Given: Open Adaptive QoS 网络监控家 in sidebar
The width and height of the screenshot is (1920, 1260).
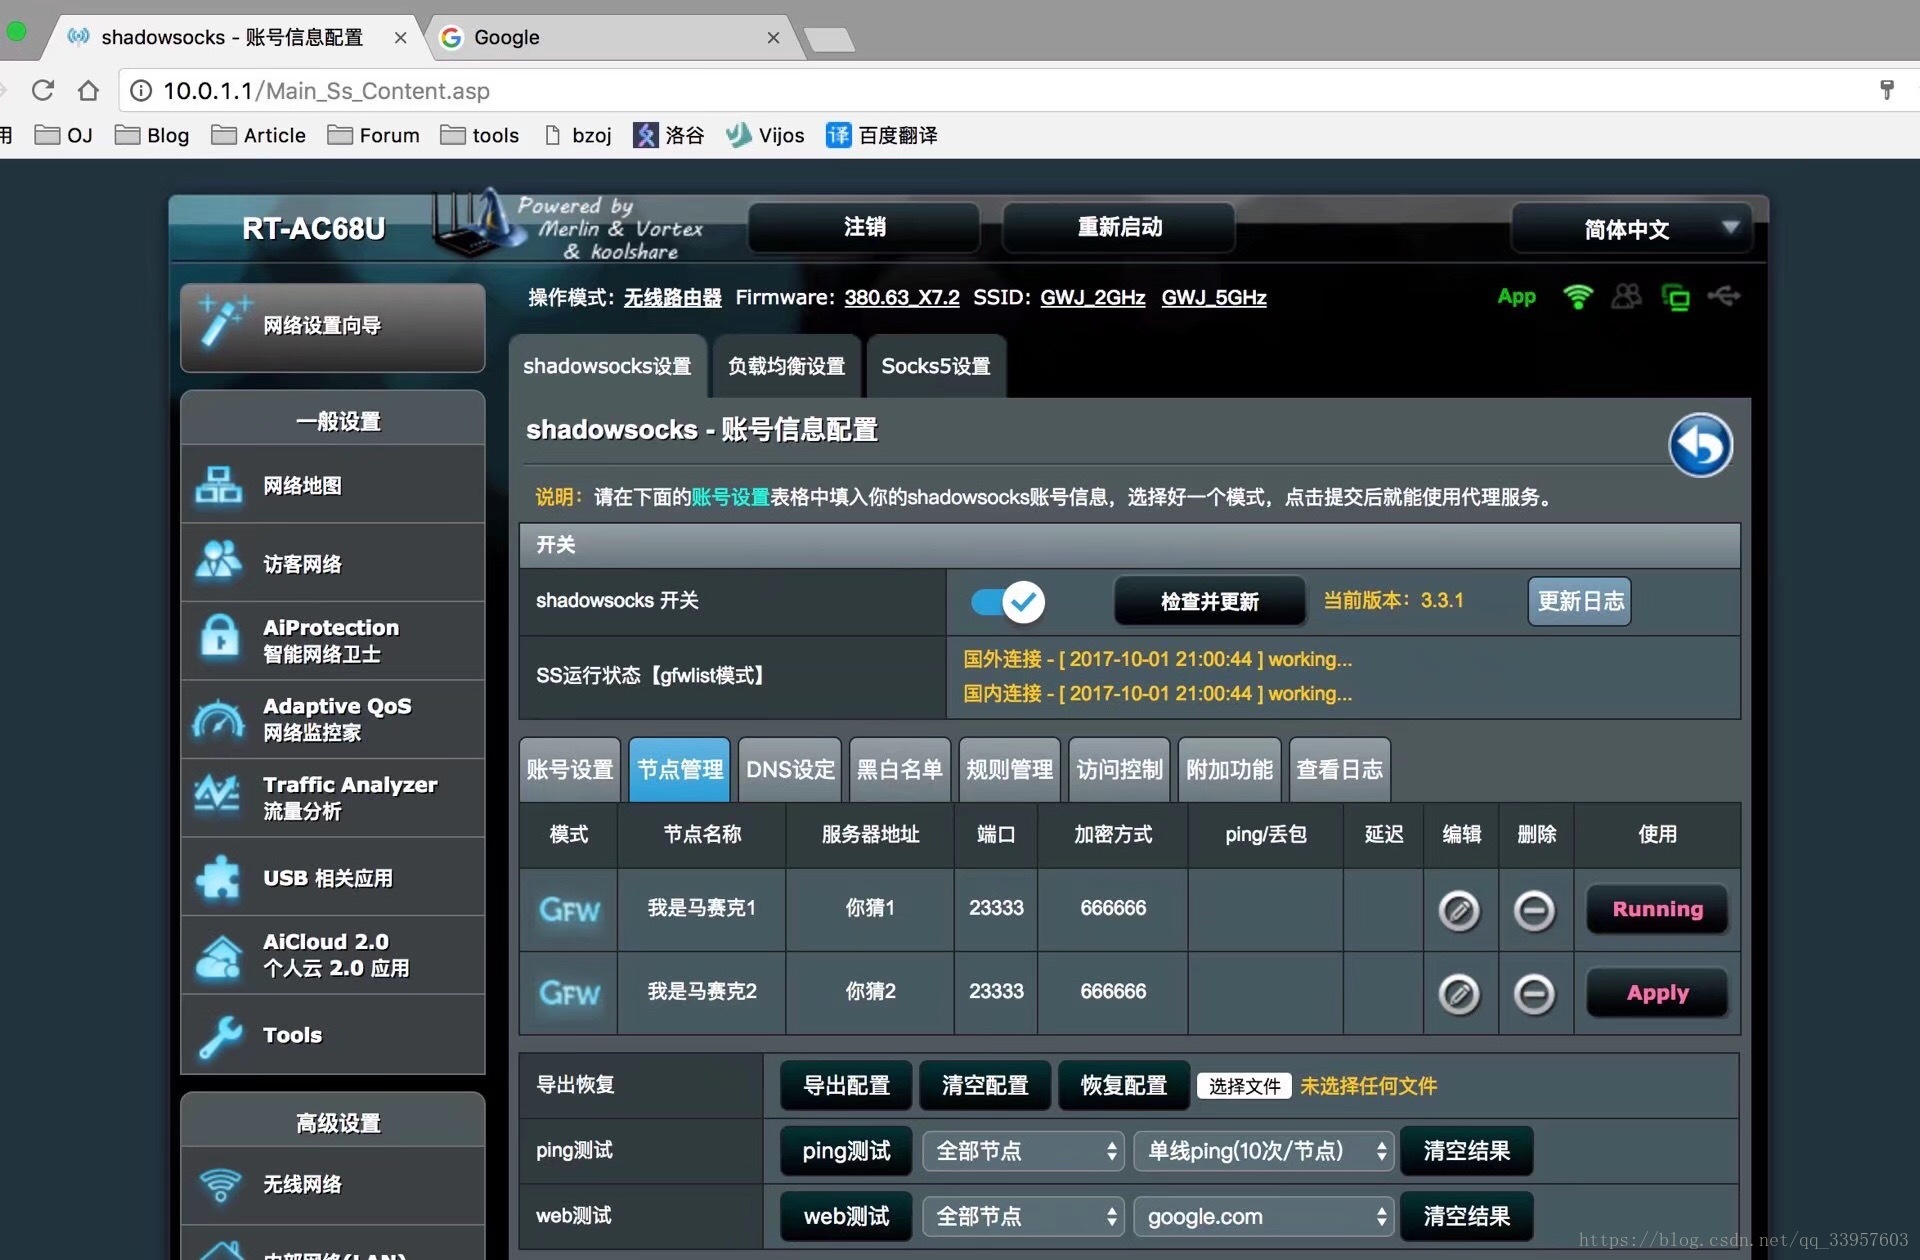Looking at the screenshot, I should click(x=333, y=719).
